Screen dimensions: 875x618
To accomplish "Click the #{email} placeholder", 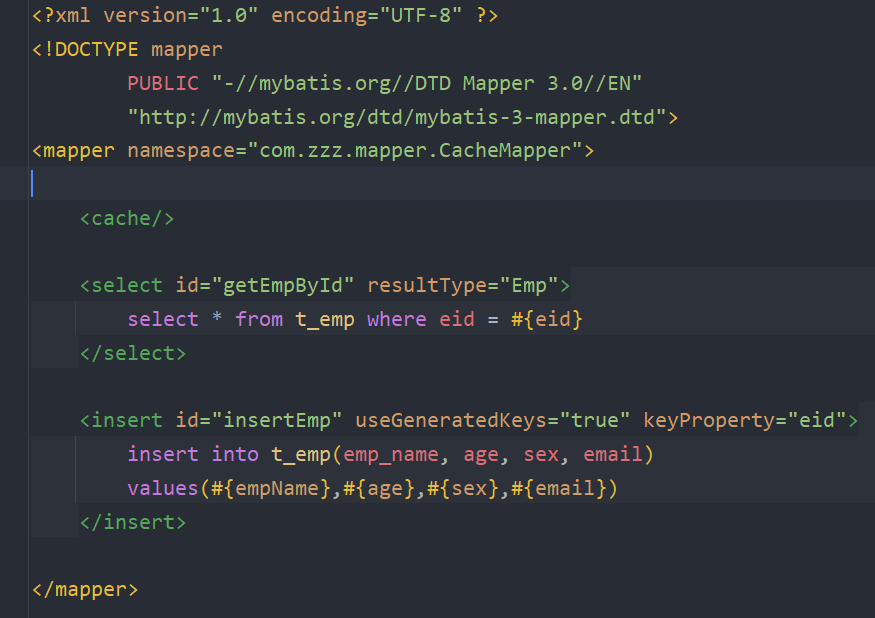I will (x=559, y=488).
